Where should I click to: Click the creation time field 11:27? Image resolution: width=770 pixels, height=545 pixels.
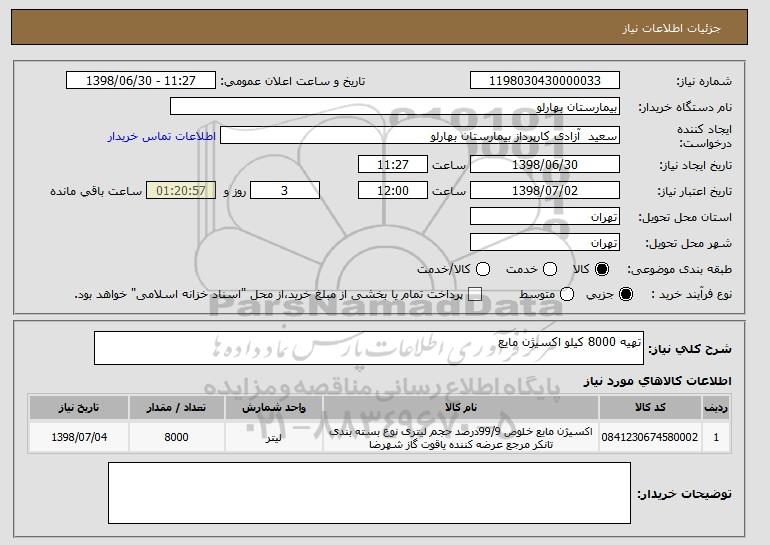[x=393, y=164]
